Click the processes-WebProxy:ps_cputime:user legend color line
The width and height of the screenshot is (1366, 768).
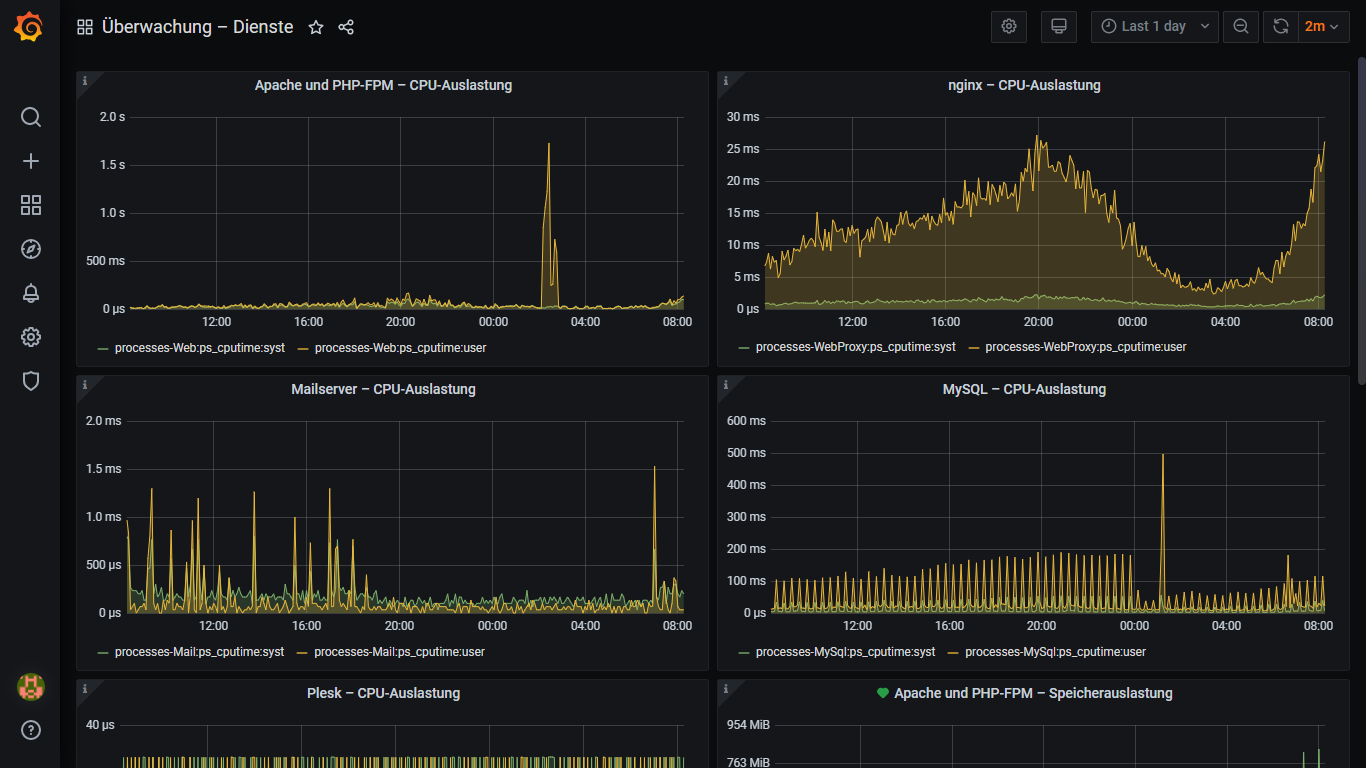[973, 347]
